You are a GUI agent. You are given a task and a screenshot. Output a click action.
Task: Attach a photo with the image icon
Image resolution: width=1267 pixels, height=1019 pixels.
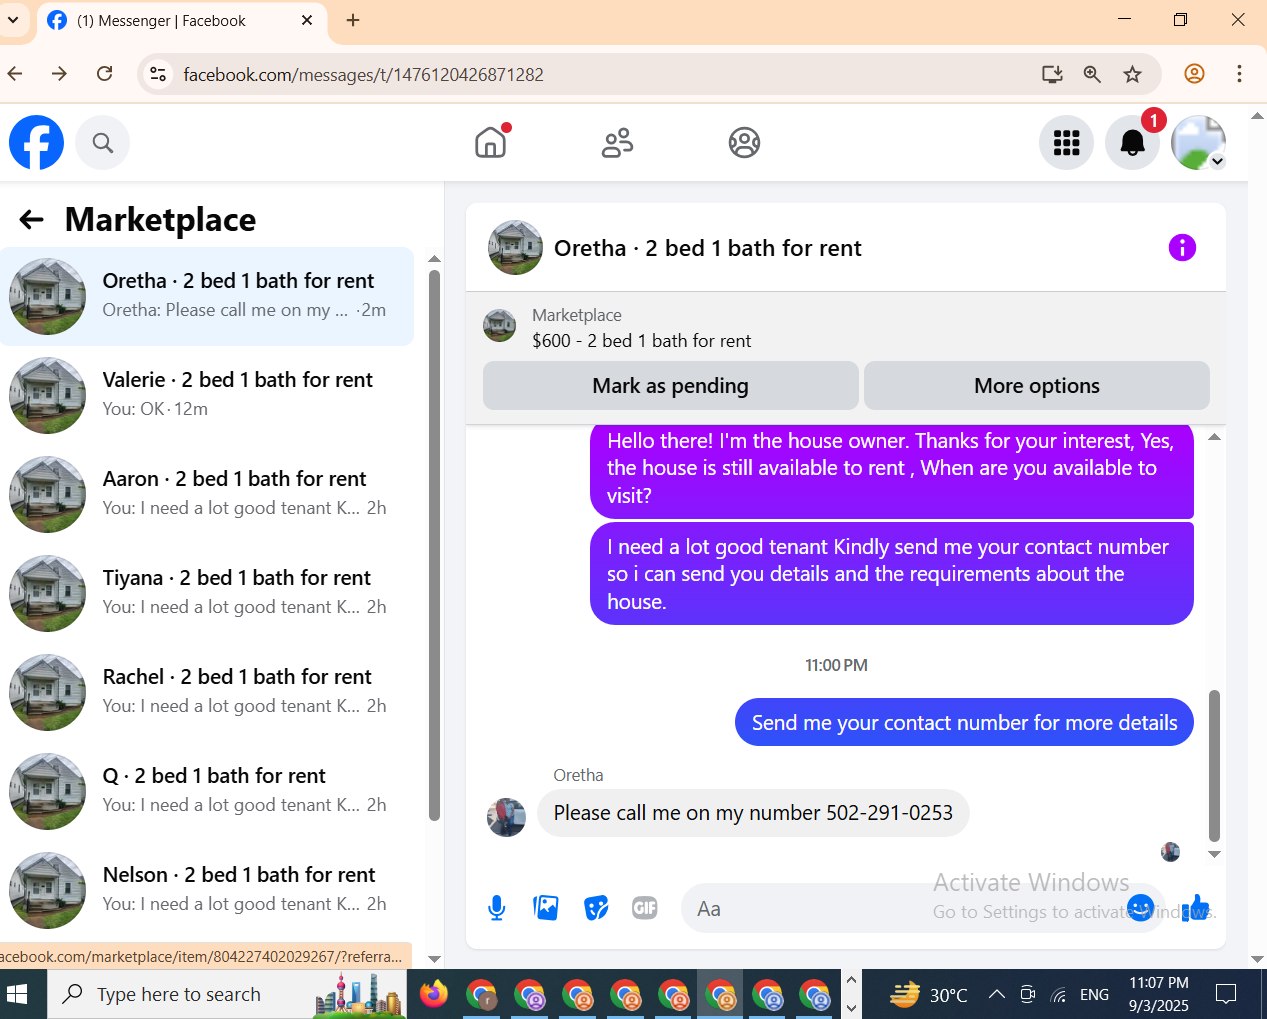[546, 908]
